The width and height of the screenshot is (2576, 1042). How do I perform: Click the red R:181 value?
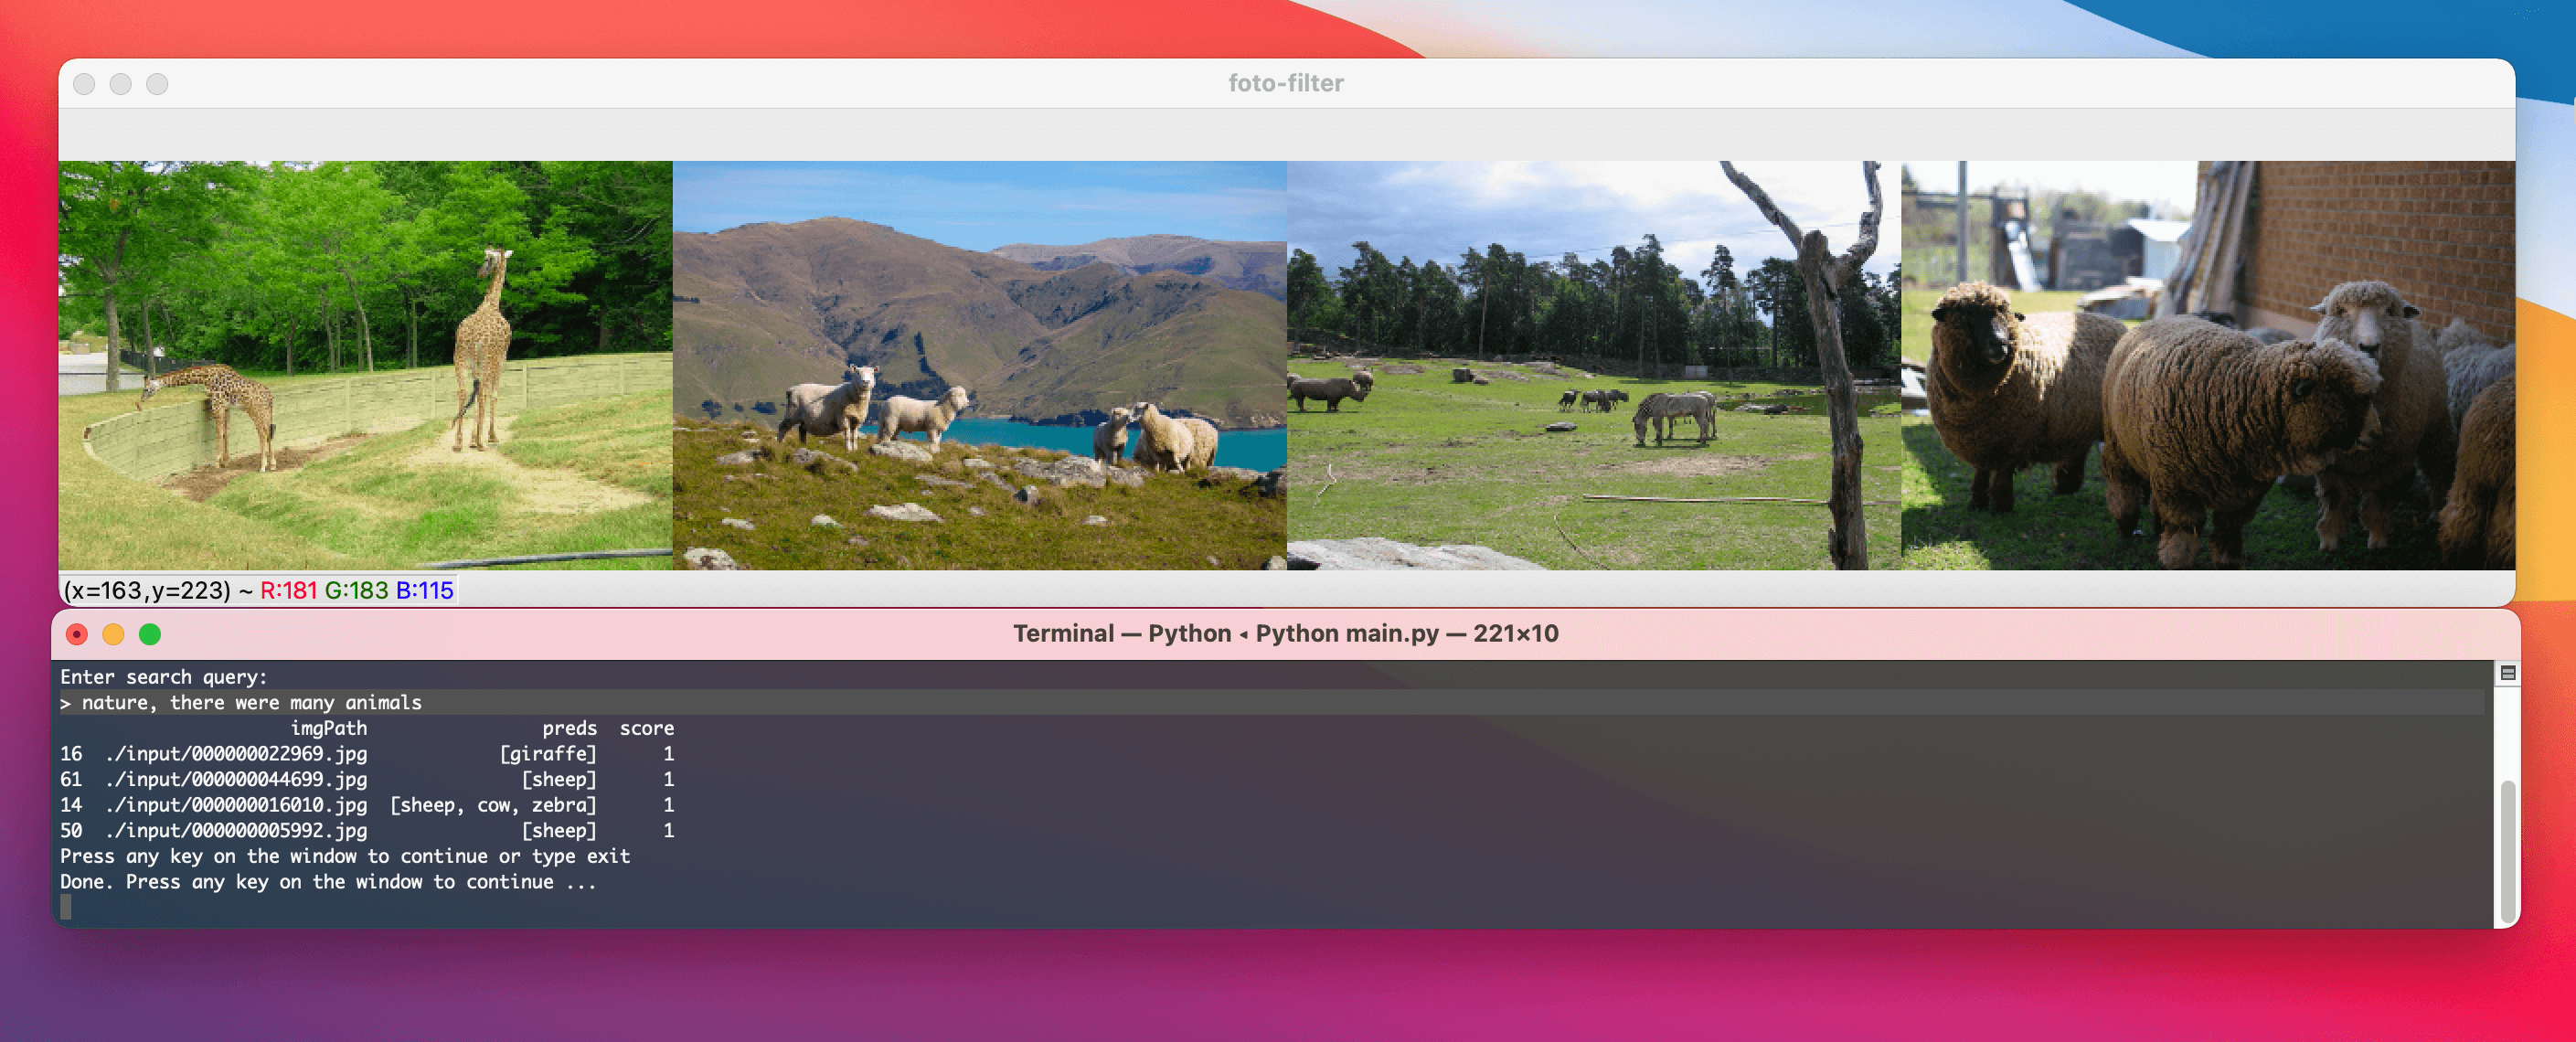tap(288, 591)
